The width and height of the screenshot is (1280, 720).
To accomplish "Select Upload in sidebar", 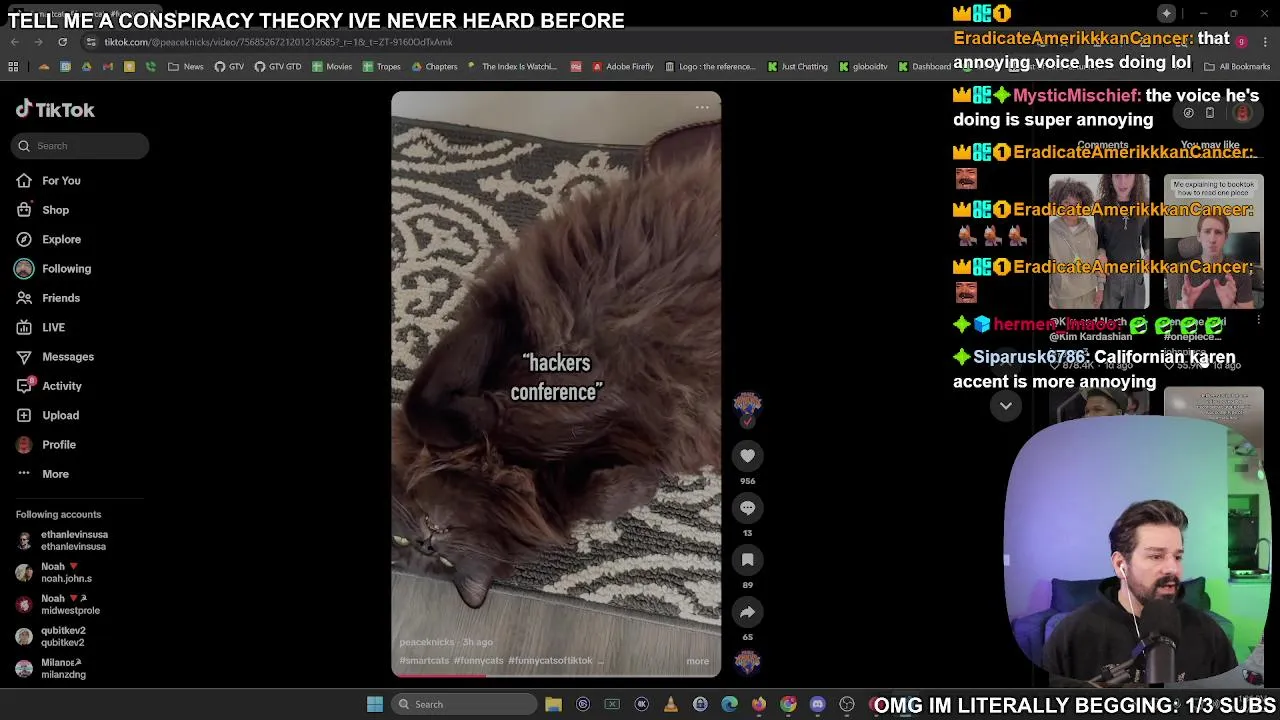I will 60,415.
